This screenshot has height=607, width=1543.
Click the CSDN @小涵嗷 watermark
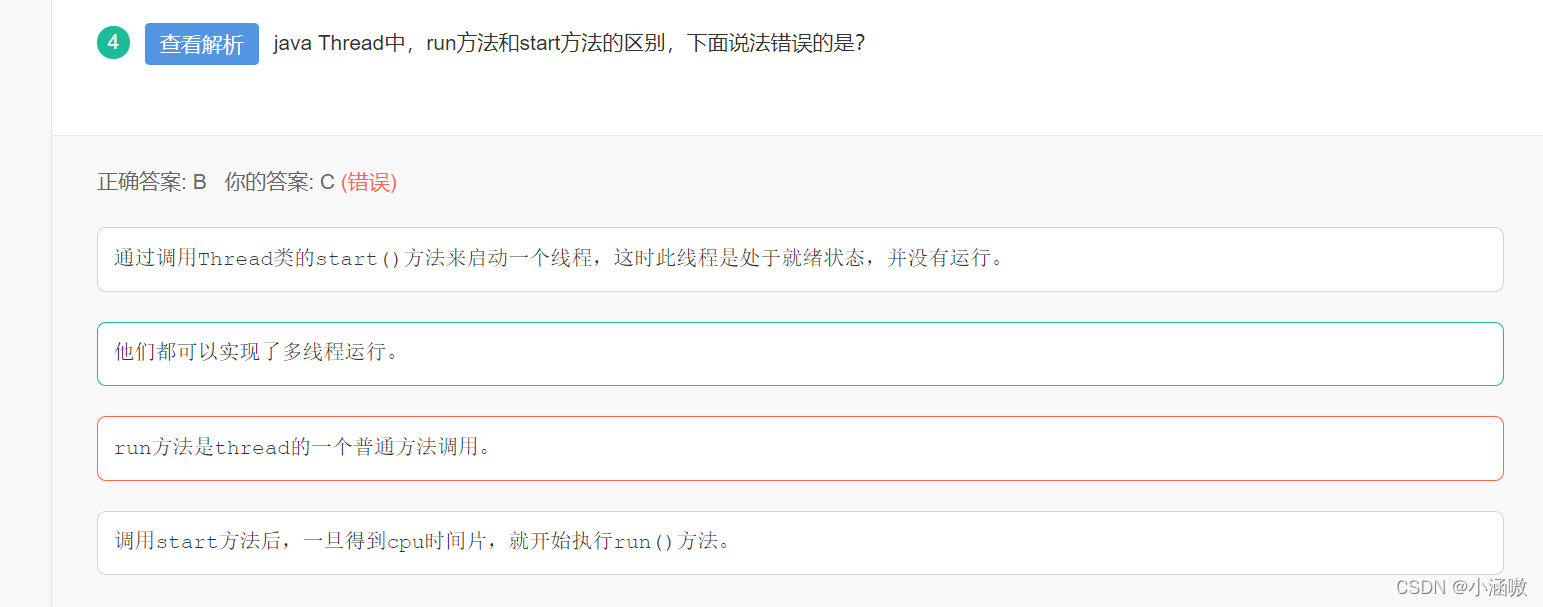pyautogui.click(x=1461, y=588)
